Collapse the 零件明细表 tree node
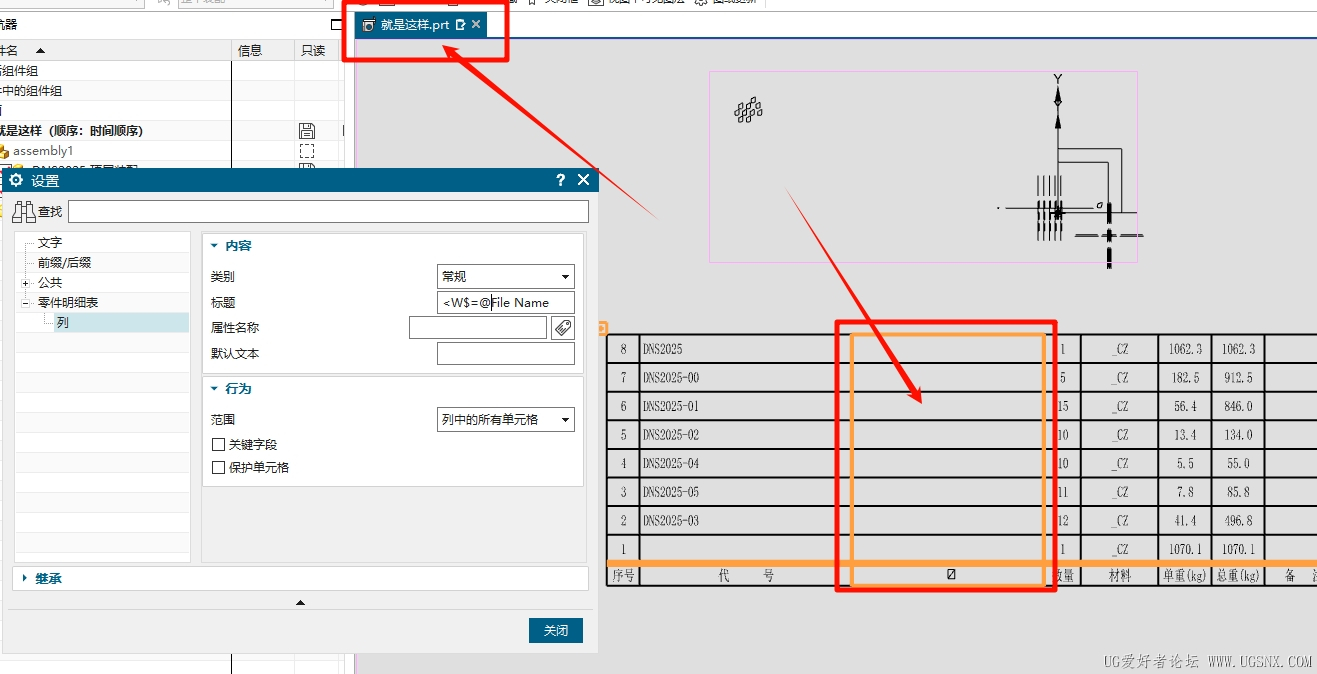Screen dimensions: 1317x674 pyautogui.click(x=25, y=302)
